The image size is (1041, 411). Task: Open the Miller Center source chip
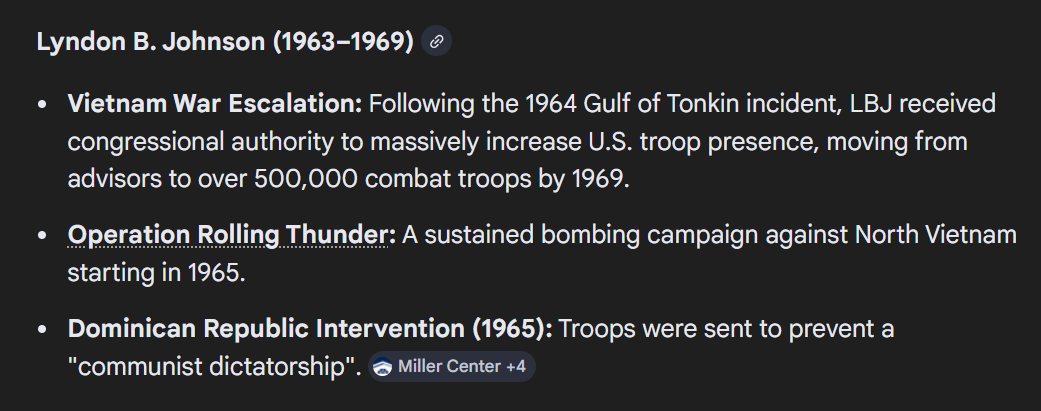pyautogui.click(x=450, y=367)
